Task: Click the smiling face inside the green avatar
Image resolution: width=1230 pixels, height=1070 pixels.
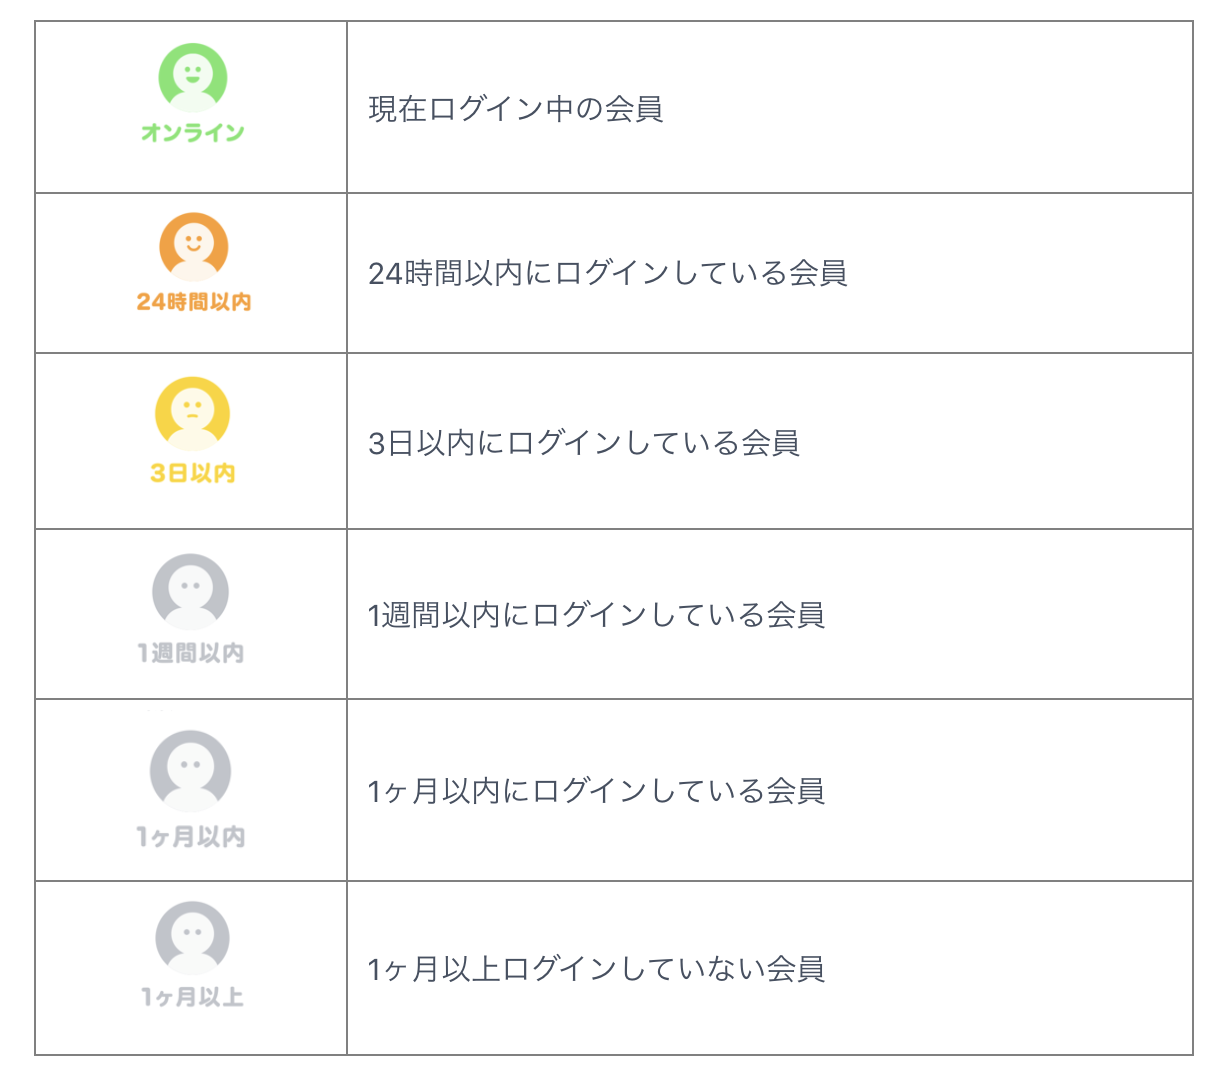Action: tap(193, 73)
